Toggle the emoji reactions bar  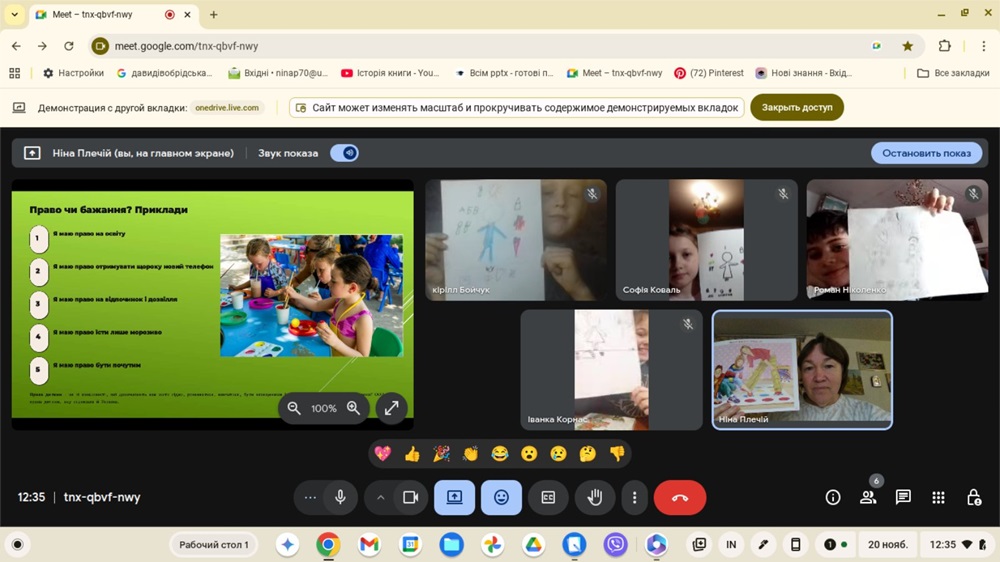[501, 497]
